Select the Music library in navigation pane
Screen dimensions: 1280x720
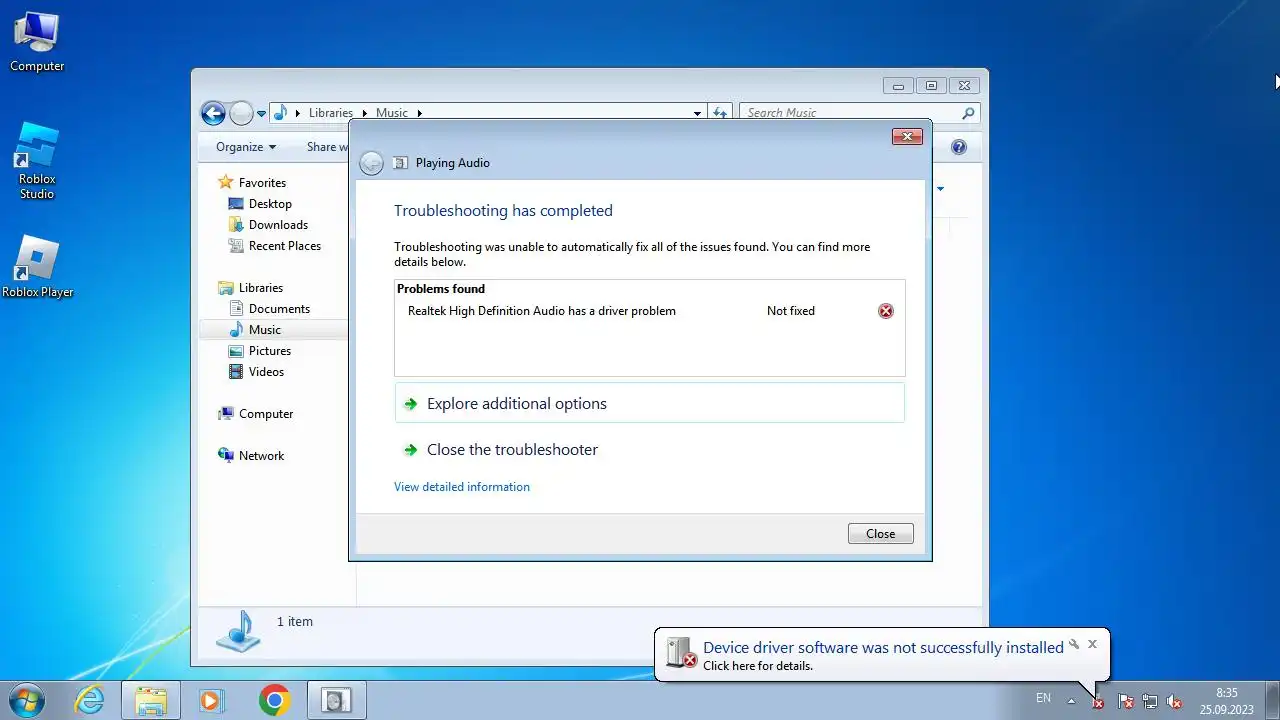coord(265,330)
